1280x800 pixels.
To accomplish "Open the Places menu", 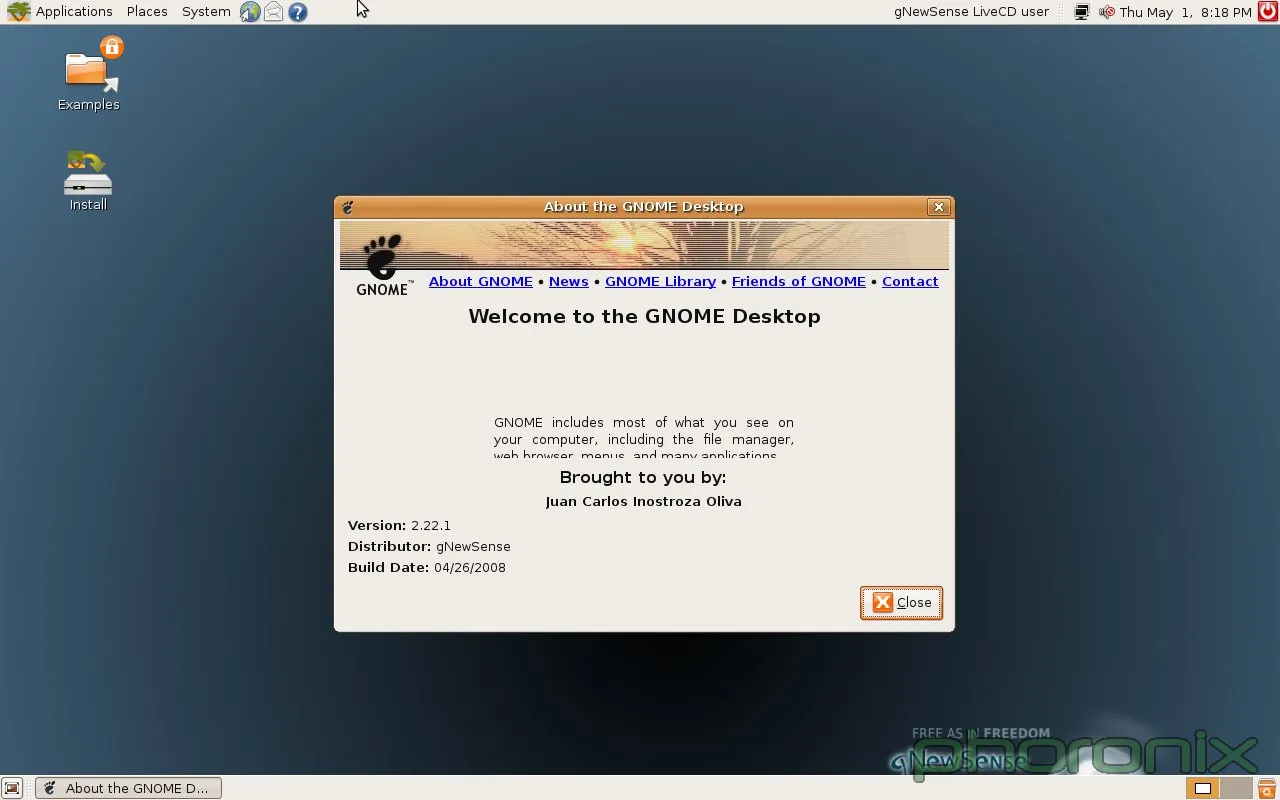I will click(x=147, y=12).
